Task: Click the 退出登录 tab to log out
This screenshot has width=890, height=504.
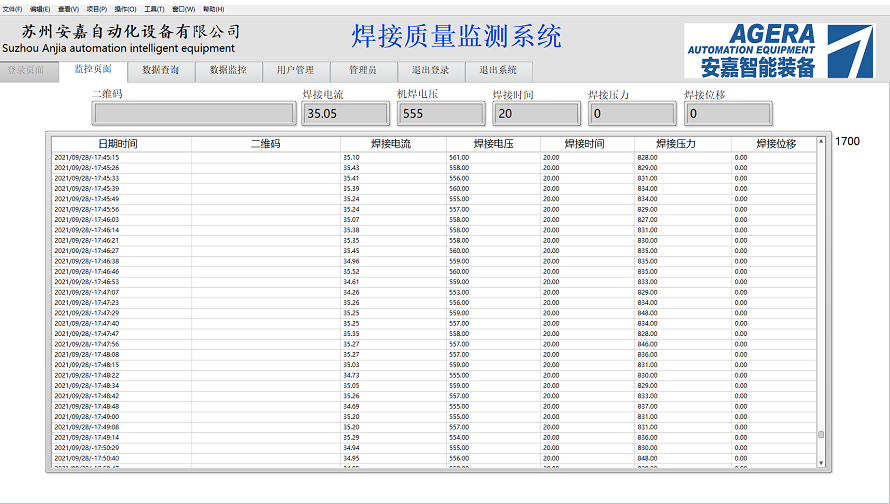Action: click(430, 71)
